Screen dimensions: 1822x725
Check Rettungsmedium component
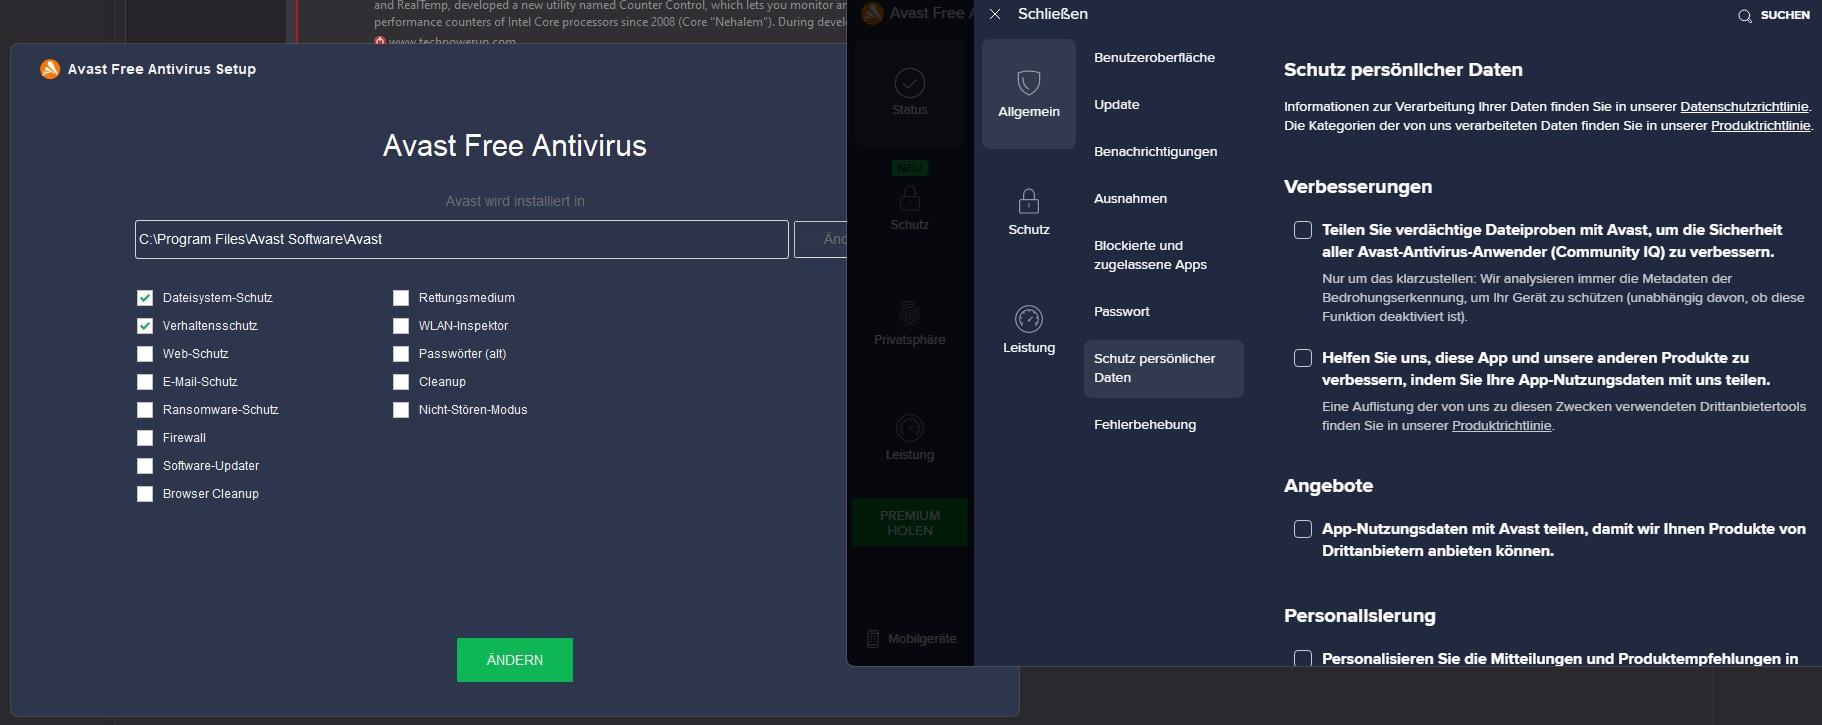pos(401,298)
